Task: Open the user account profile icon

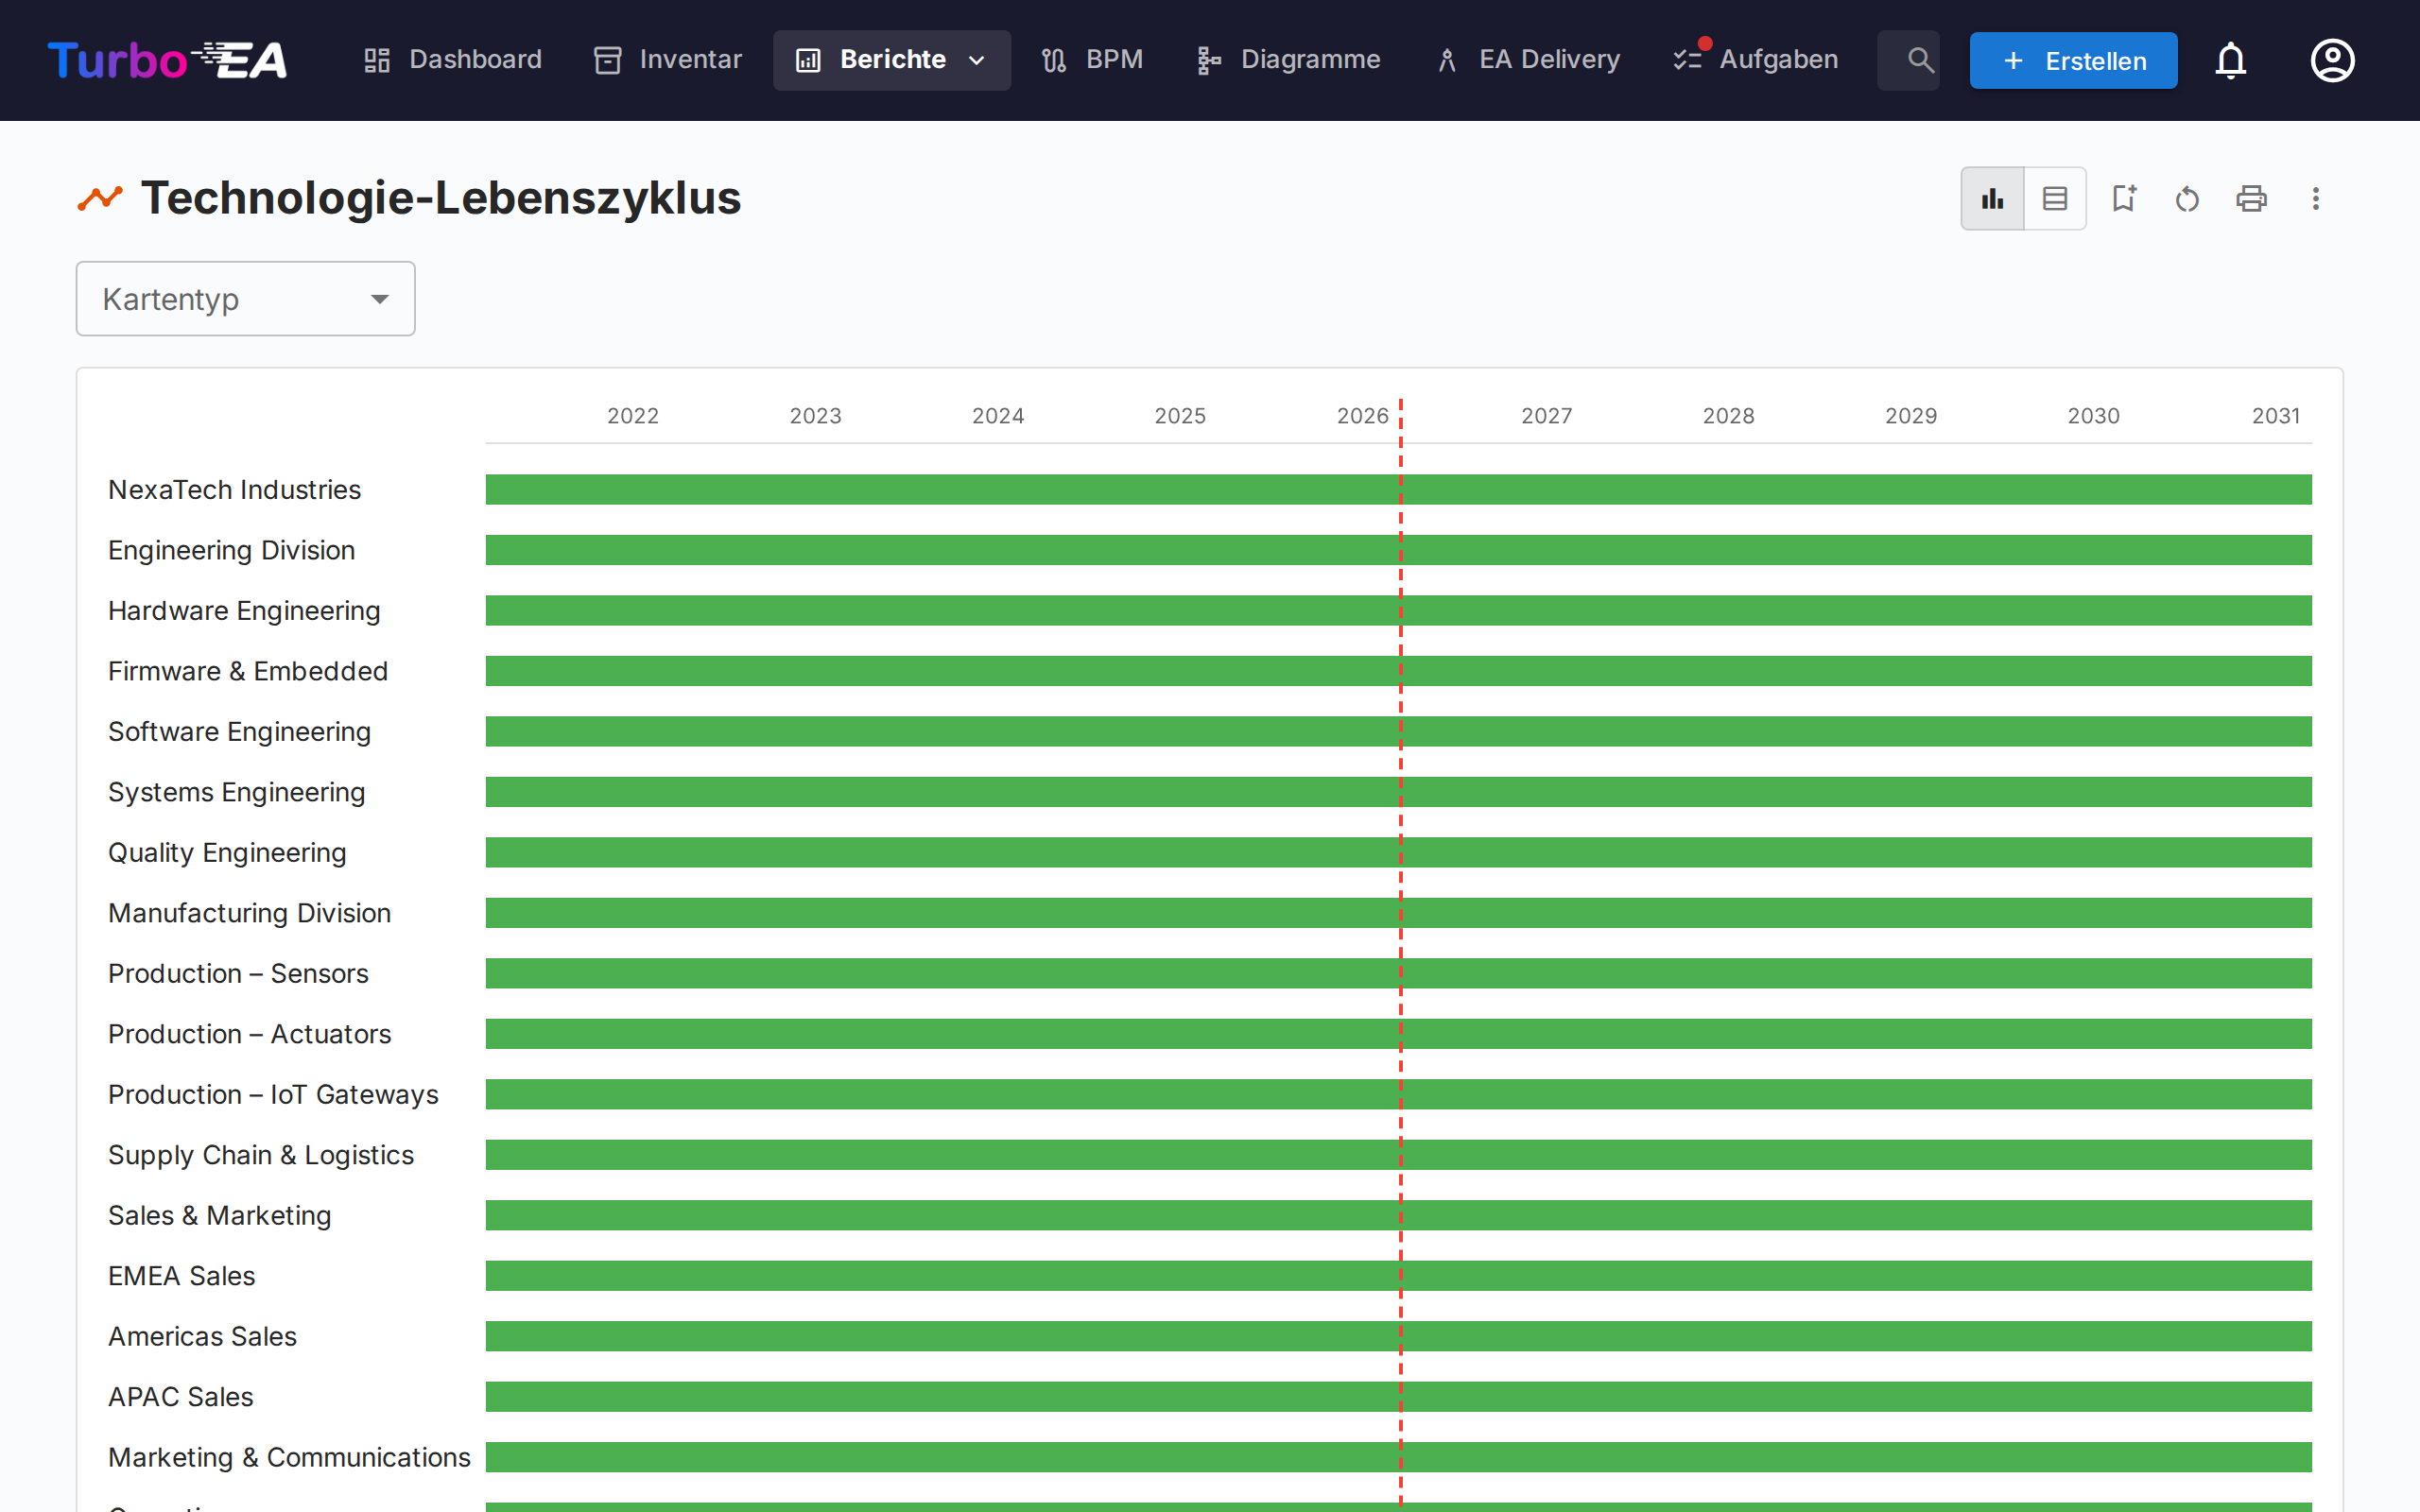Action: click(2332, 61)
